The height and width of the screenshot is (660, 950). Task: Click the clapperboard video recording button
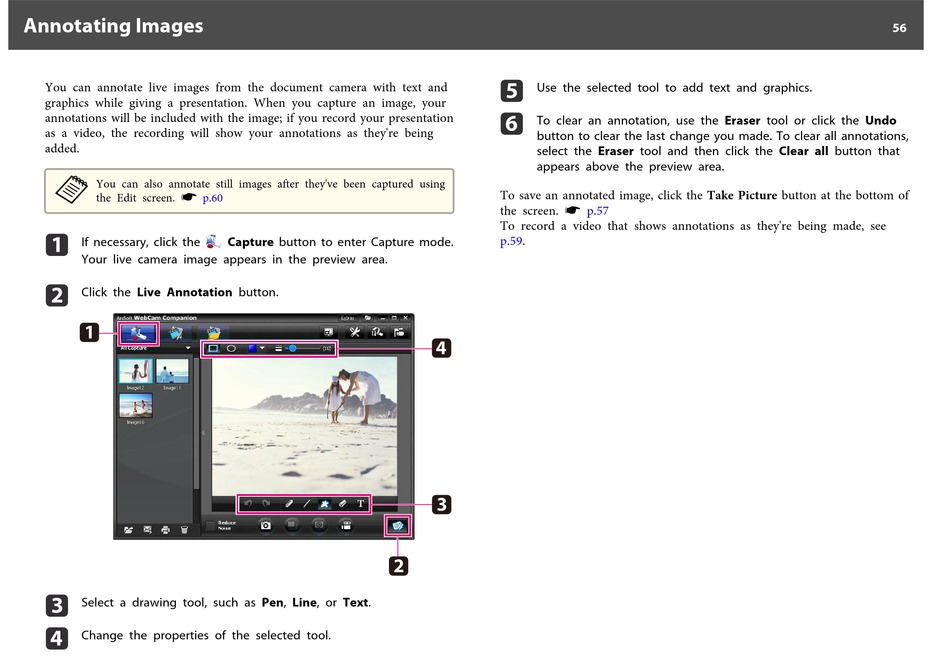tap(346, 525)
